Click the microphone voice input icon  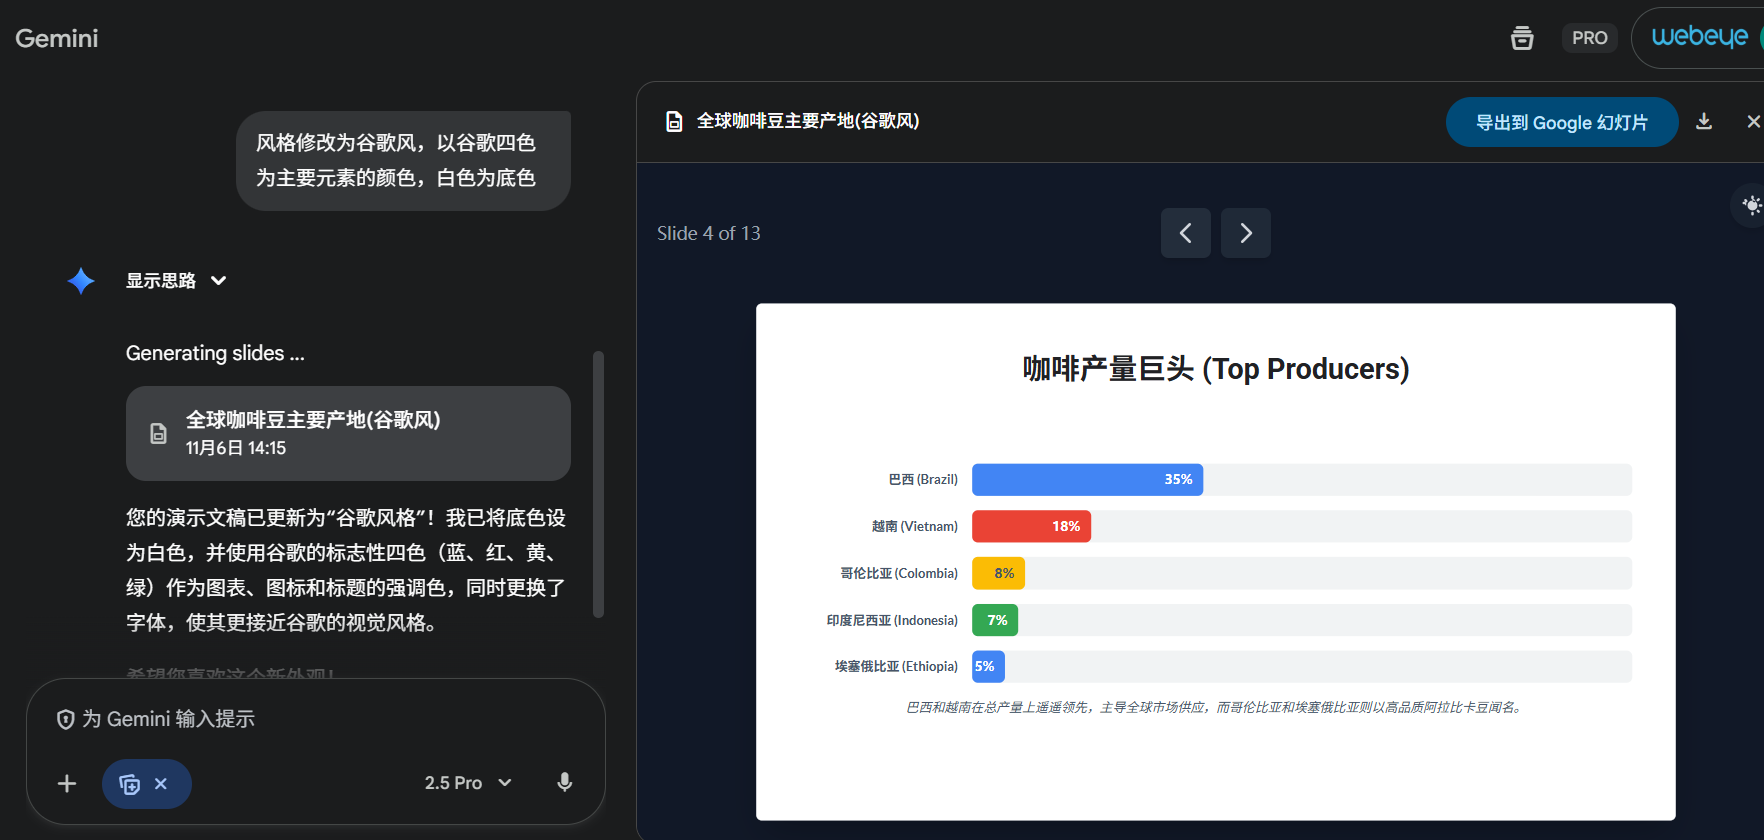(564, 783)
